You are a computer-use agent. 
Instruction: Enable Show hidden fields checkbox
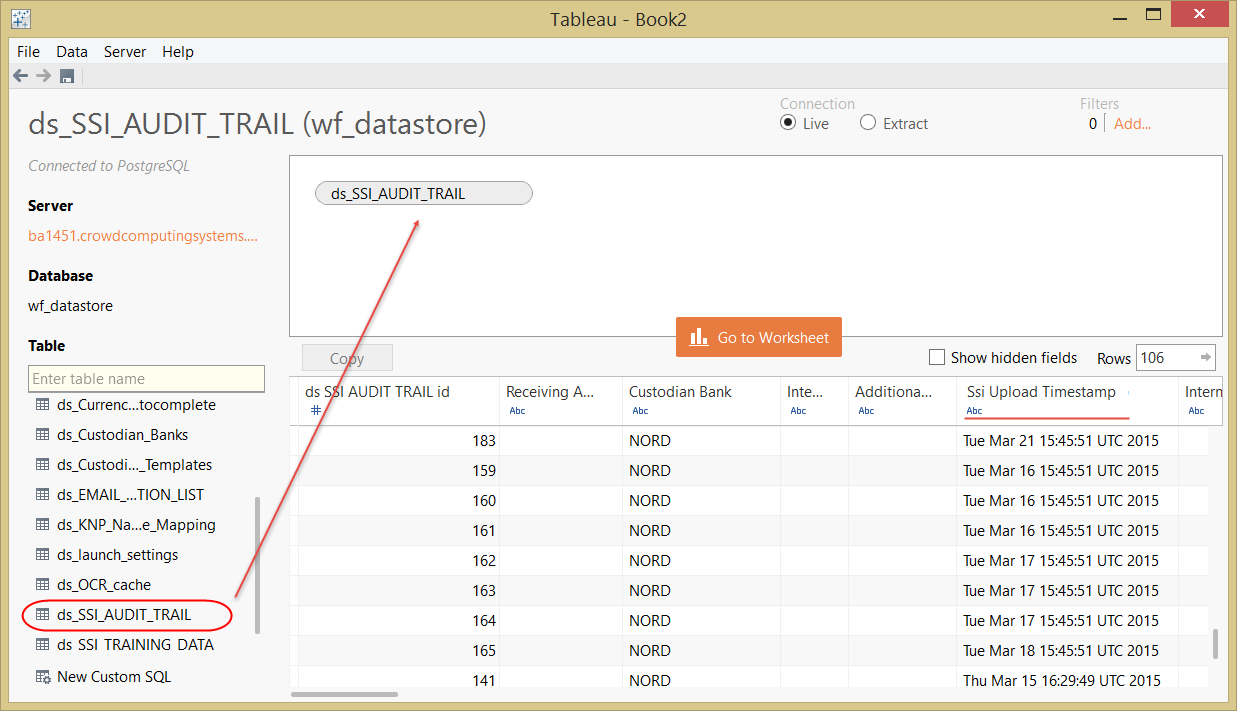937,357
